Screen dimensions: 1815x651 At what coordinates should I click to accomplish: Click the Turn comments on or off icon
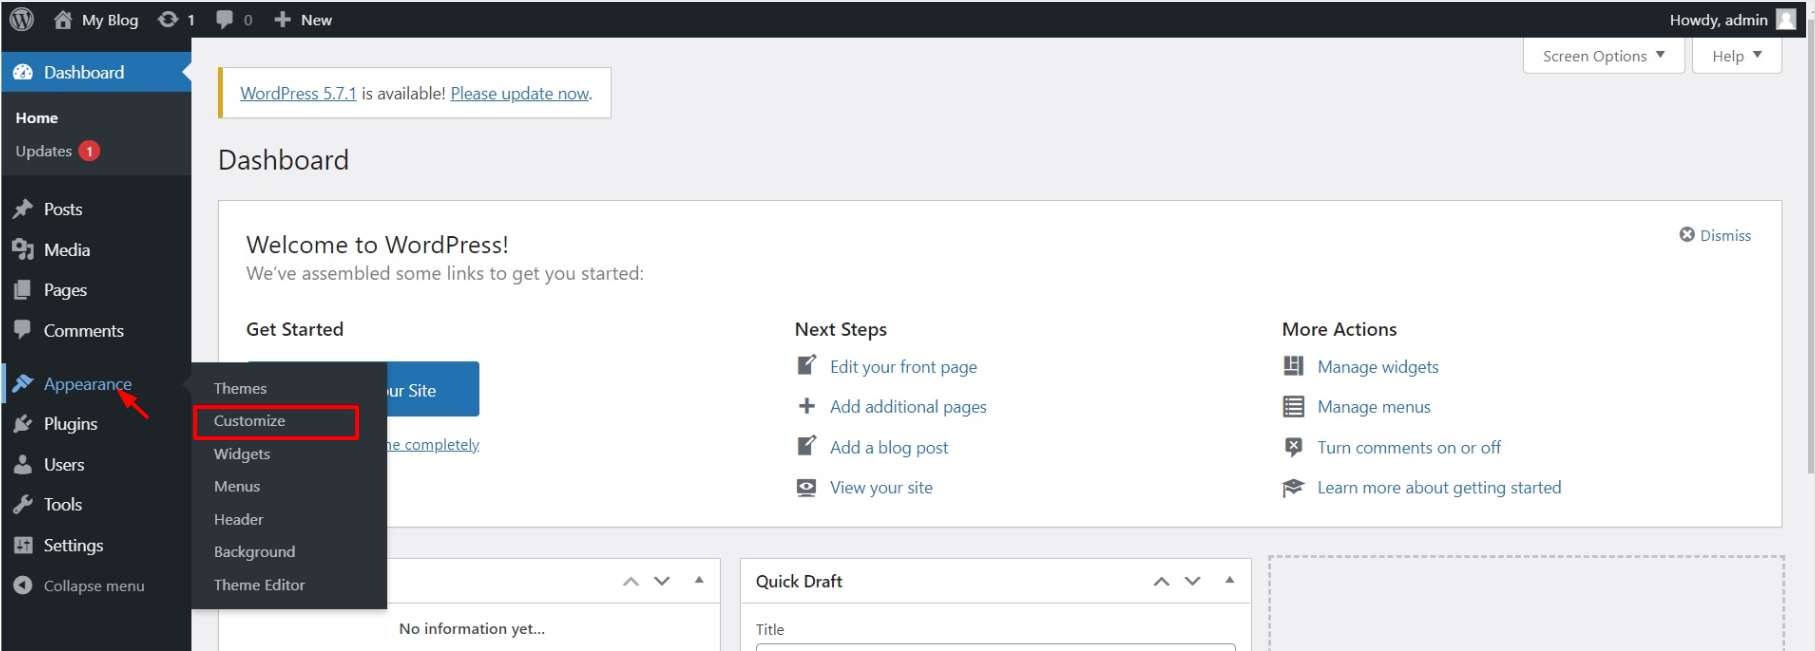click(x=1293, y=447)
